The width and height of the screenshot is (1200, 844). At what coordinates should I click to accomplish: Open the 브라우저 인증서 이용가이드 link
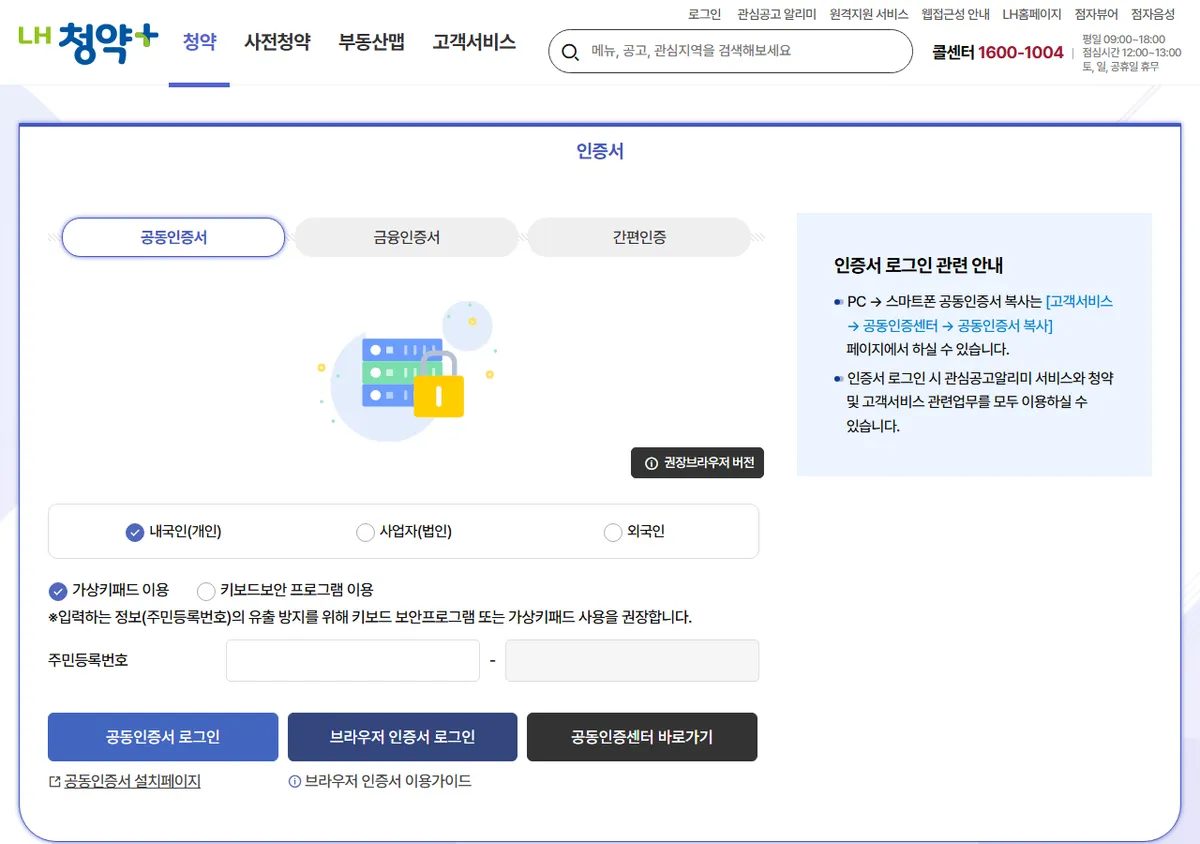[x=387, y=781]
